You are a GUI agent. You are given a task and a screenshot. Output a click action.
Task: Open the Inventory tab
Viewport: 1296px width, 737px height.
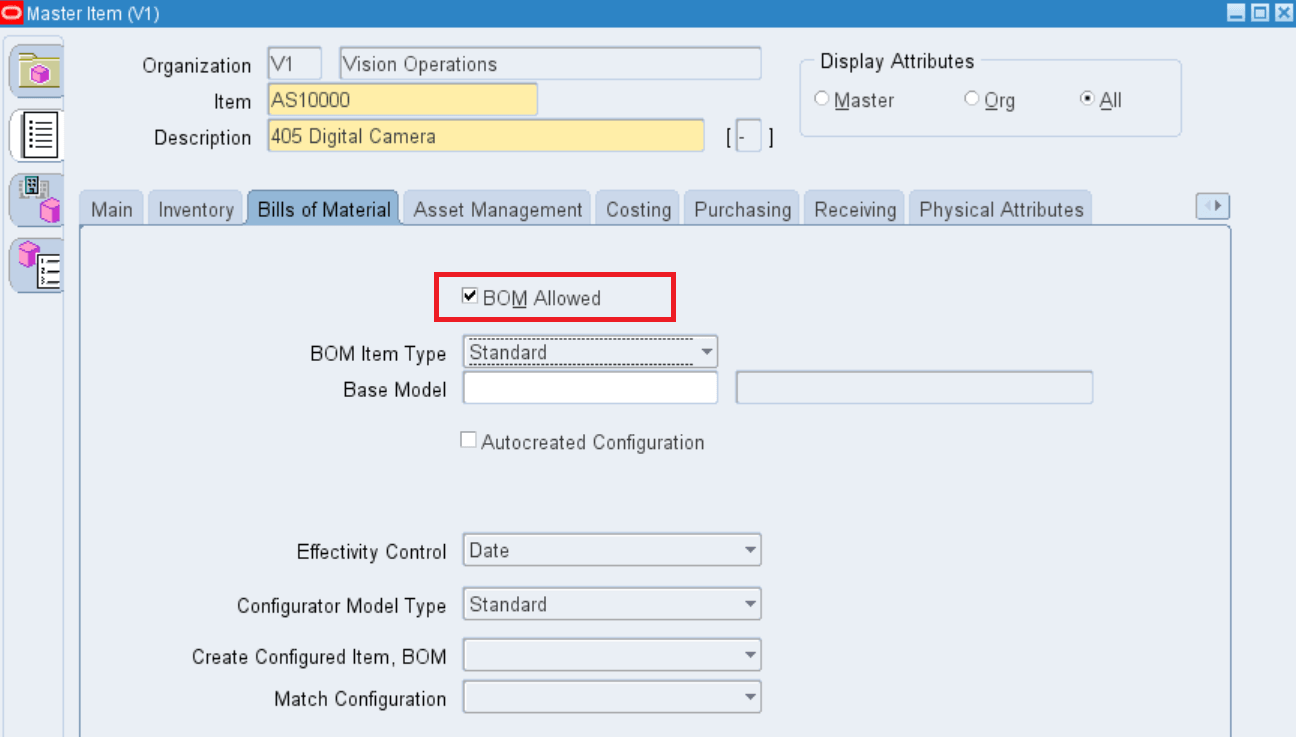195,208
